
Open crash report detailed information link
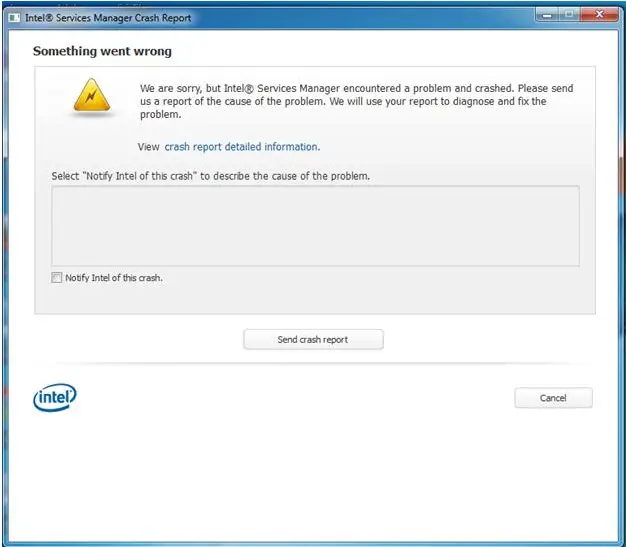[242, 147]
